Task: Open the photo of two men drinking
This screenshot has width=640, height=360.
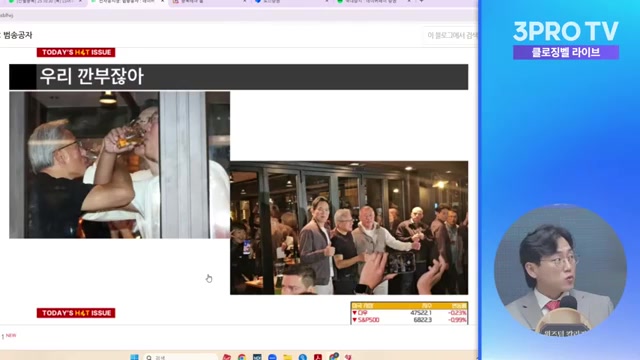Action: pos(120,165)
